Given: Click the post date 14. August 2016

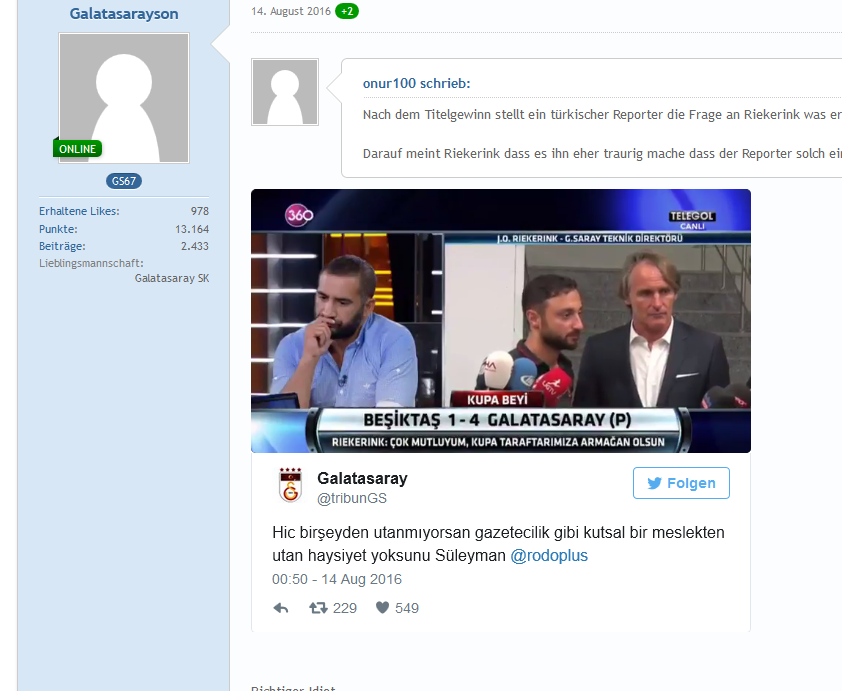Looking at the screenshot, I should pos(290,11).
